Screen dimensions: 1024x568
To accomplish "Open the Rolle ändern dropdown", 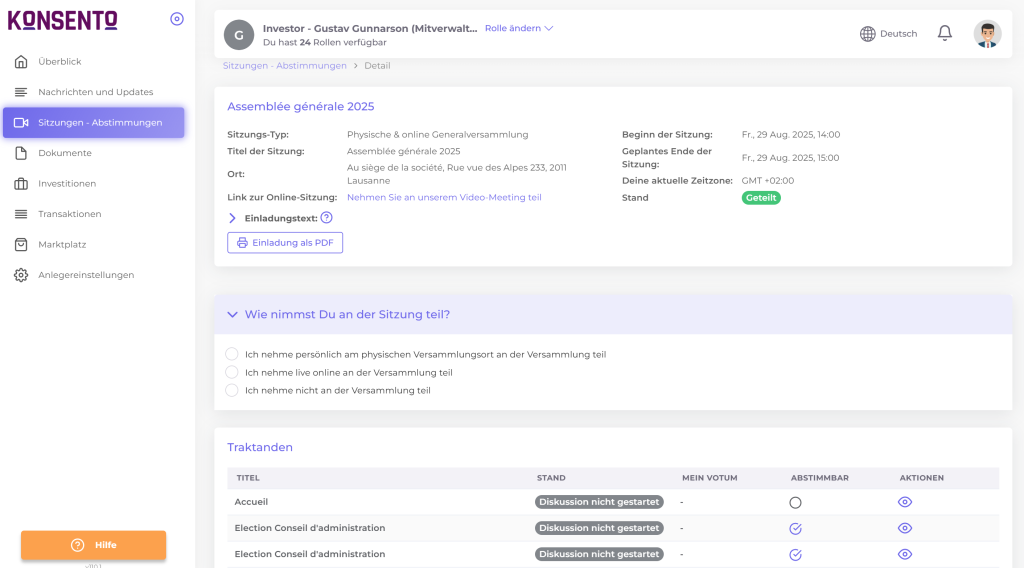I will click(519, 28).
